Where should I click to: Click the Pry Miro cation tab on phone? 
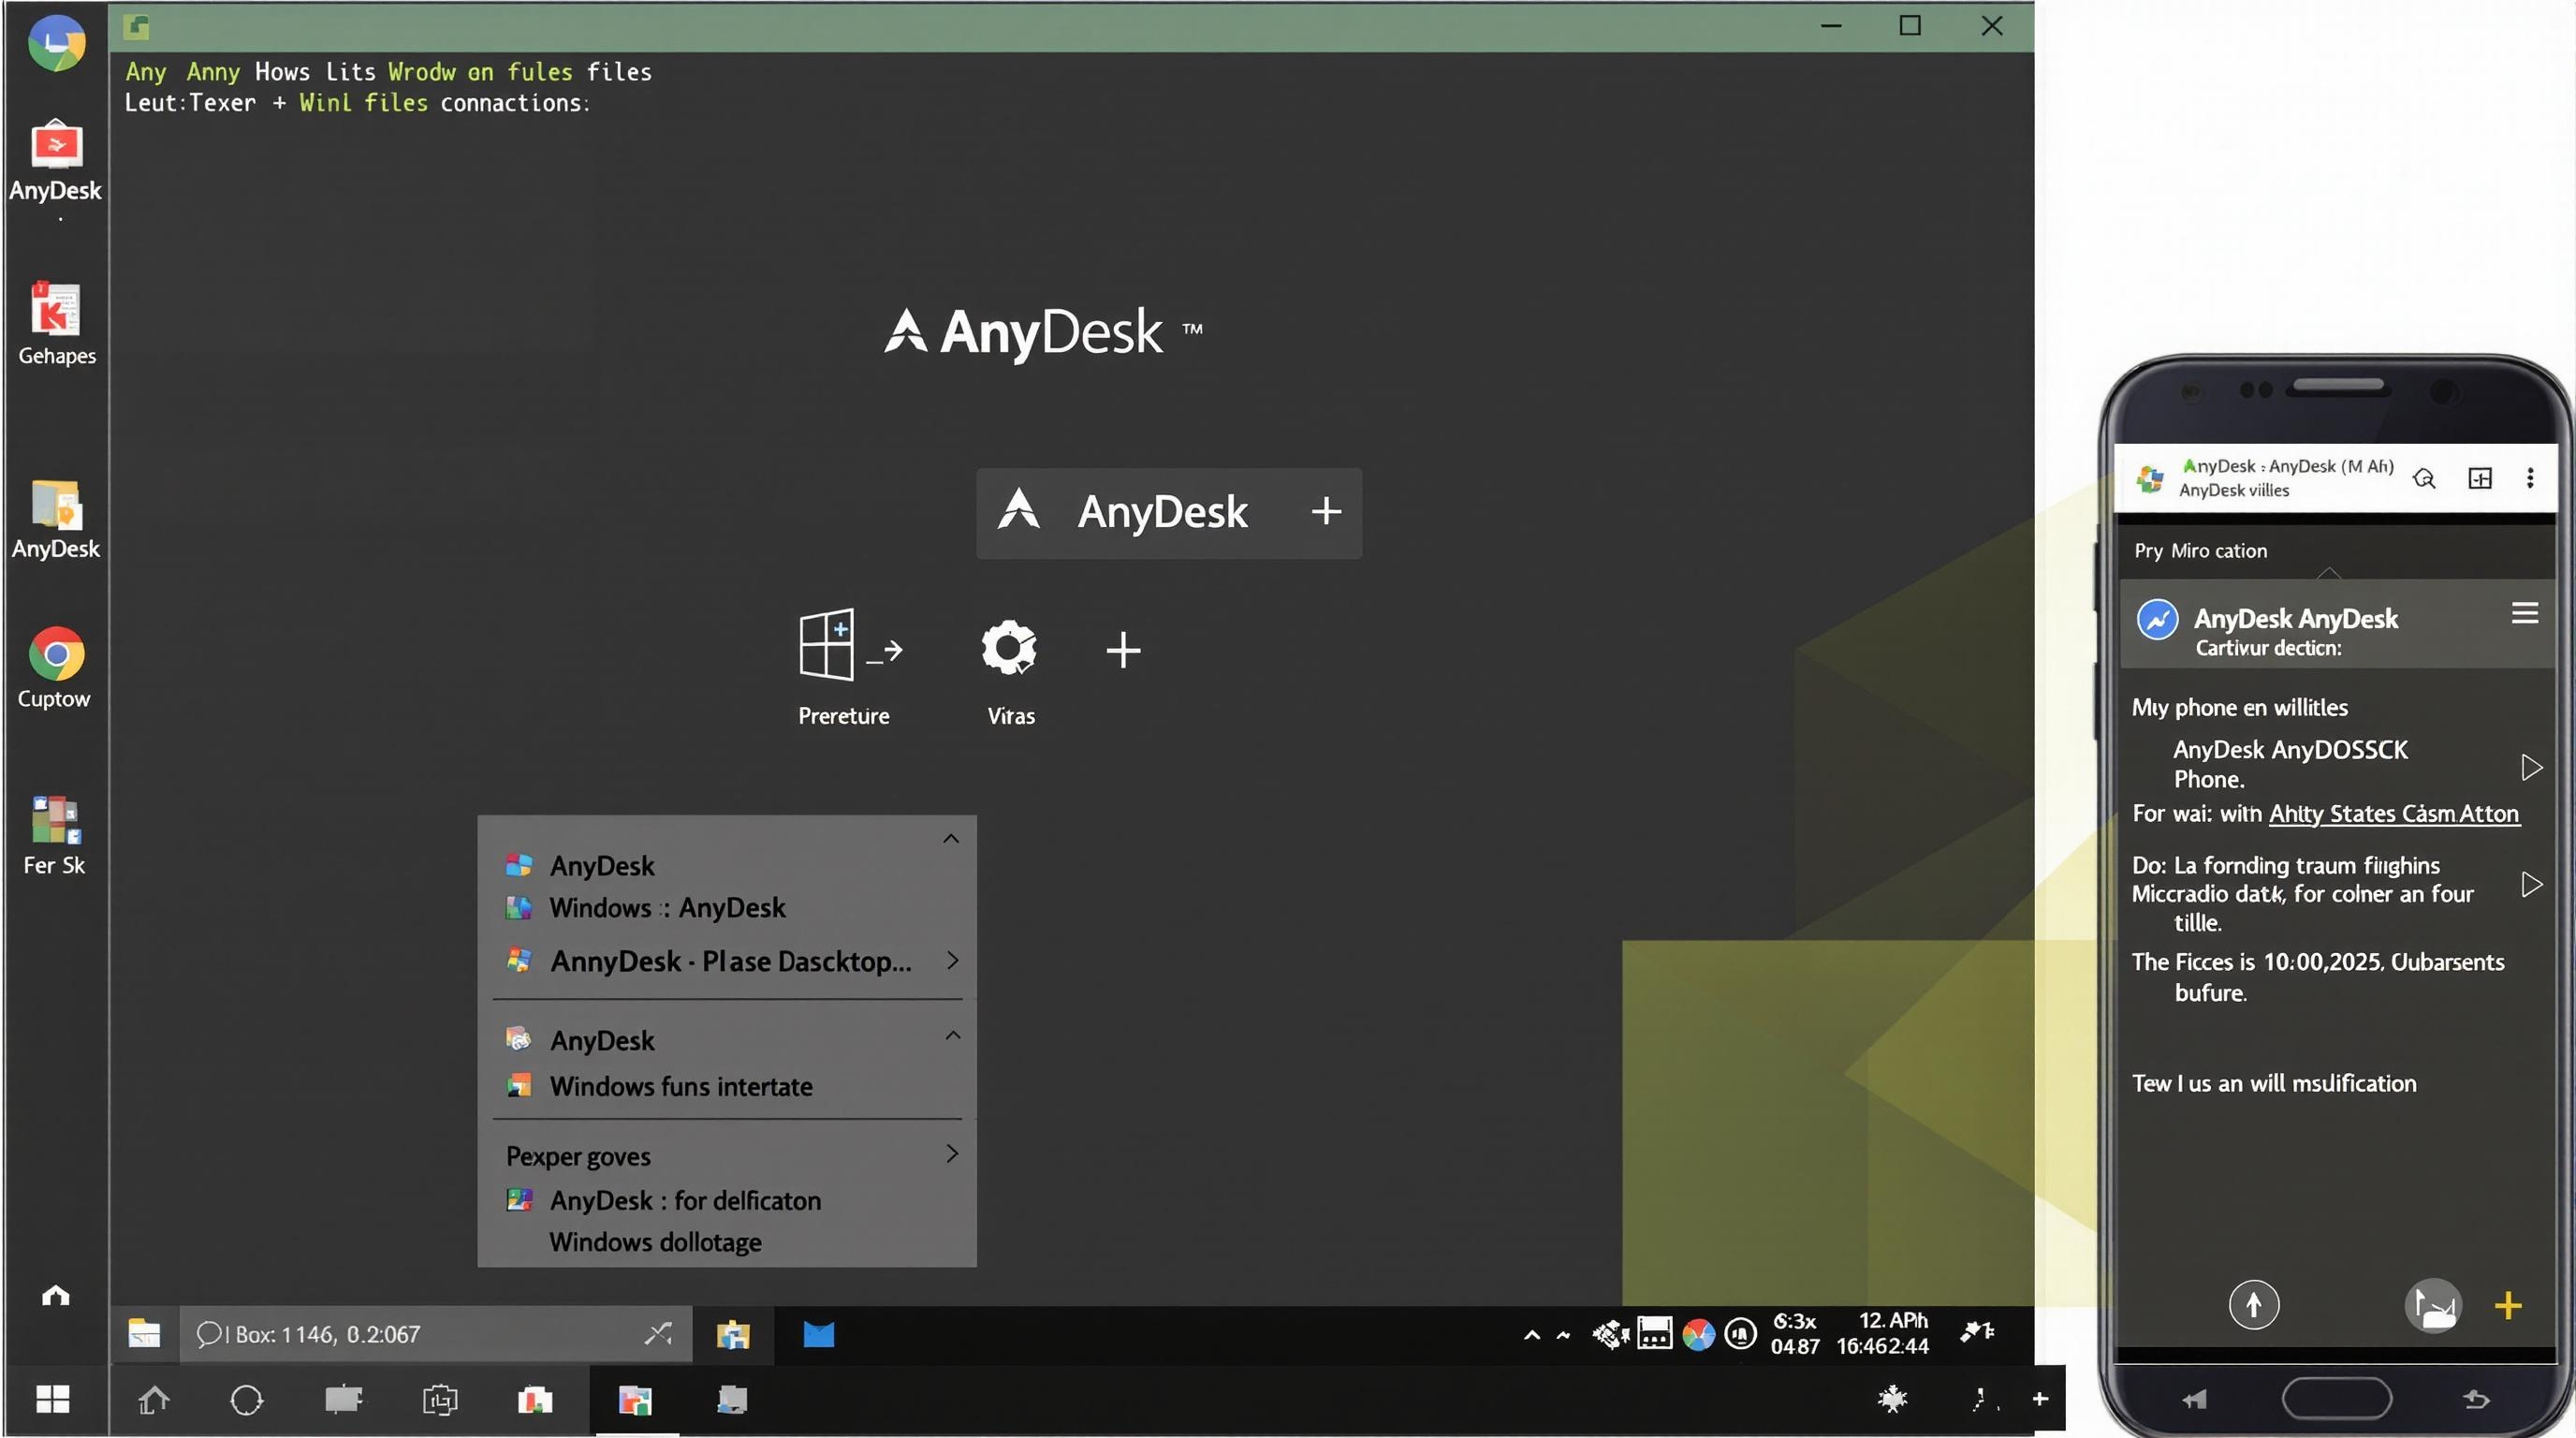click(x=2200, y=550)
